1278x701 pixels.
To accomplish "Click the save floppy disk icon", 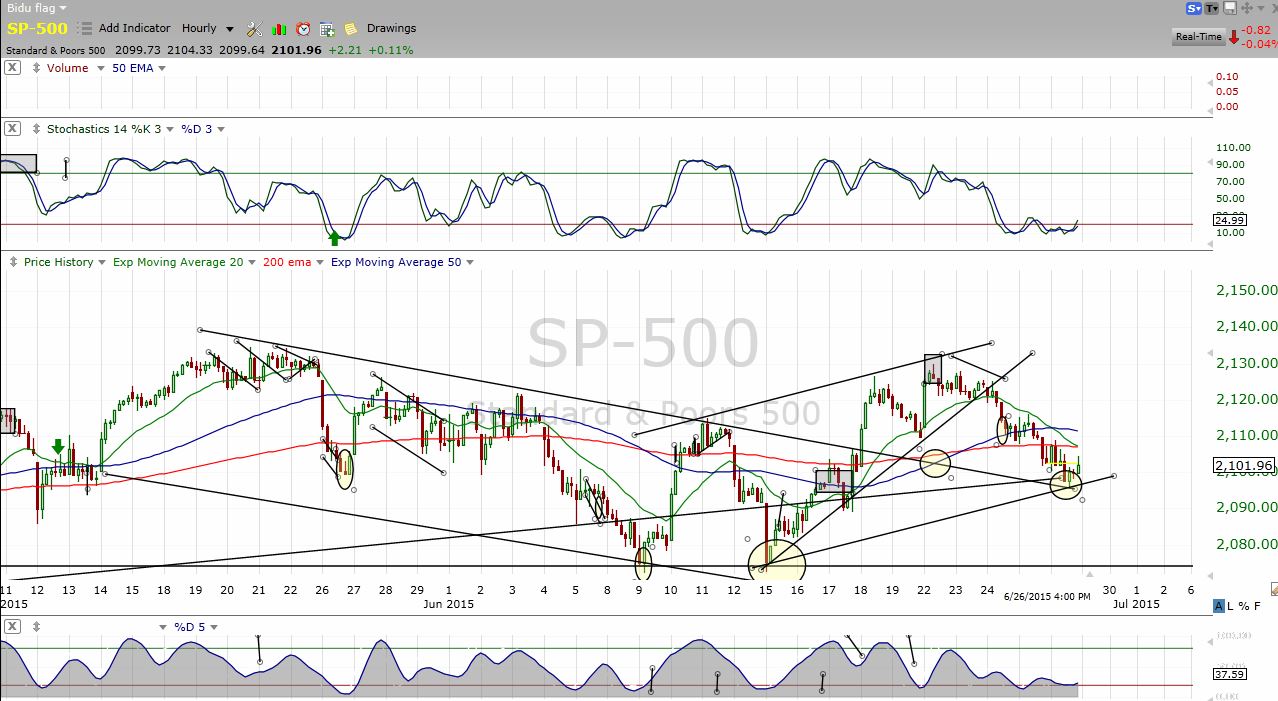I will coord(1230,8).
